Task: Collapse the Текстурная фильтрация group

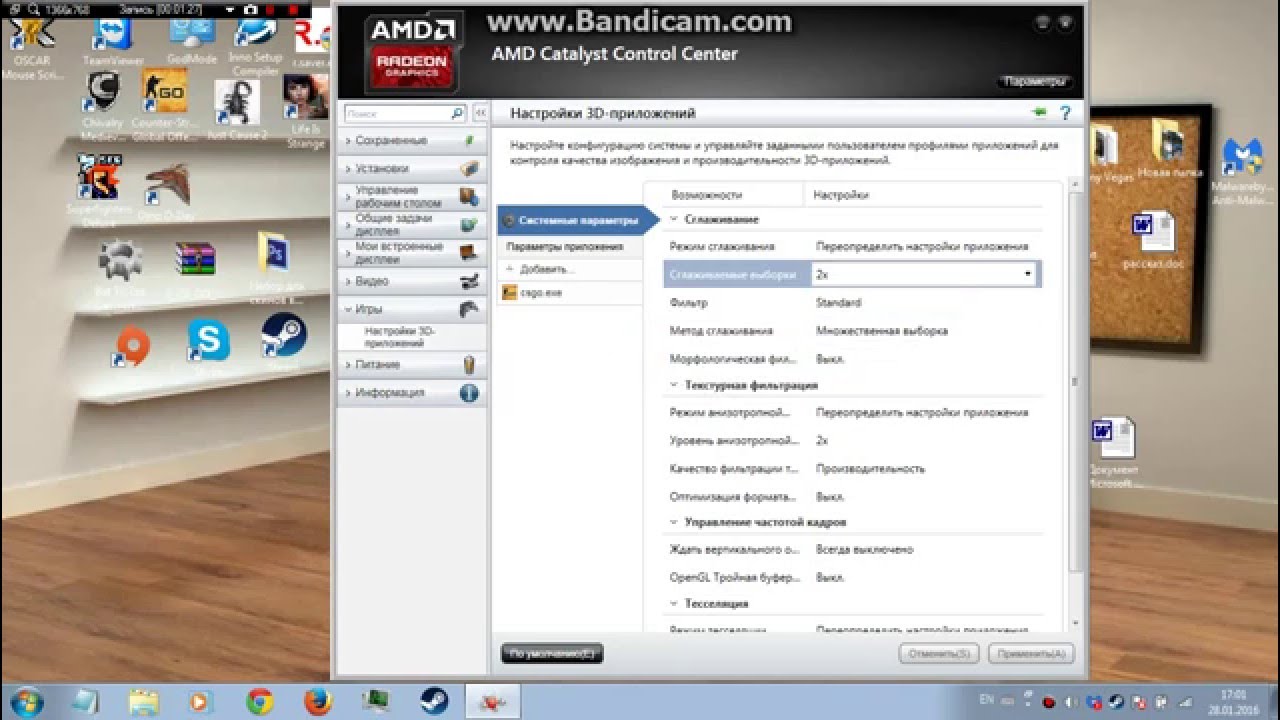Action: point(674,385)
